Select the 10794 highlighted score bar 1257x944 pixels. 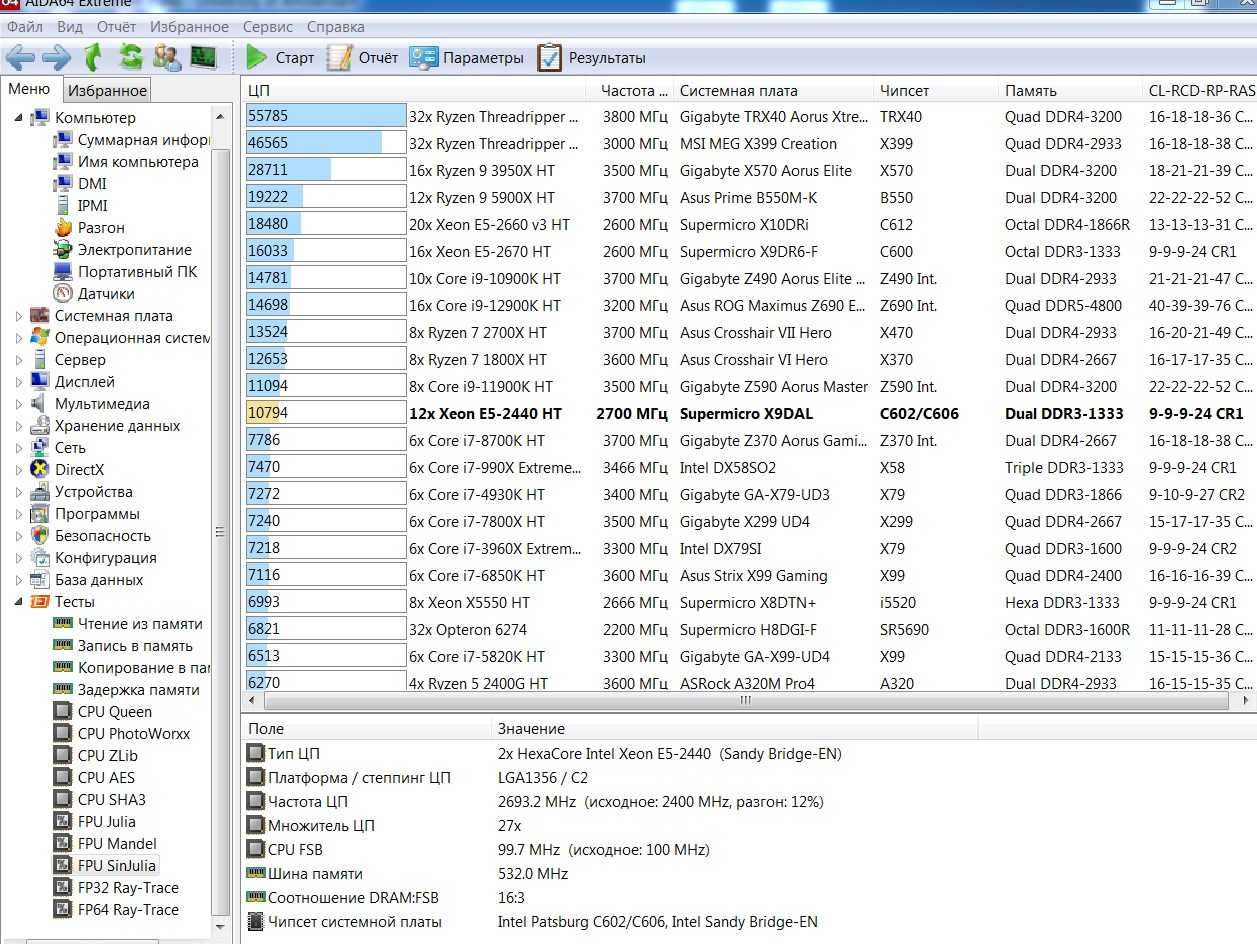(x=326, y=414)
